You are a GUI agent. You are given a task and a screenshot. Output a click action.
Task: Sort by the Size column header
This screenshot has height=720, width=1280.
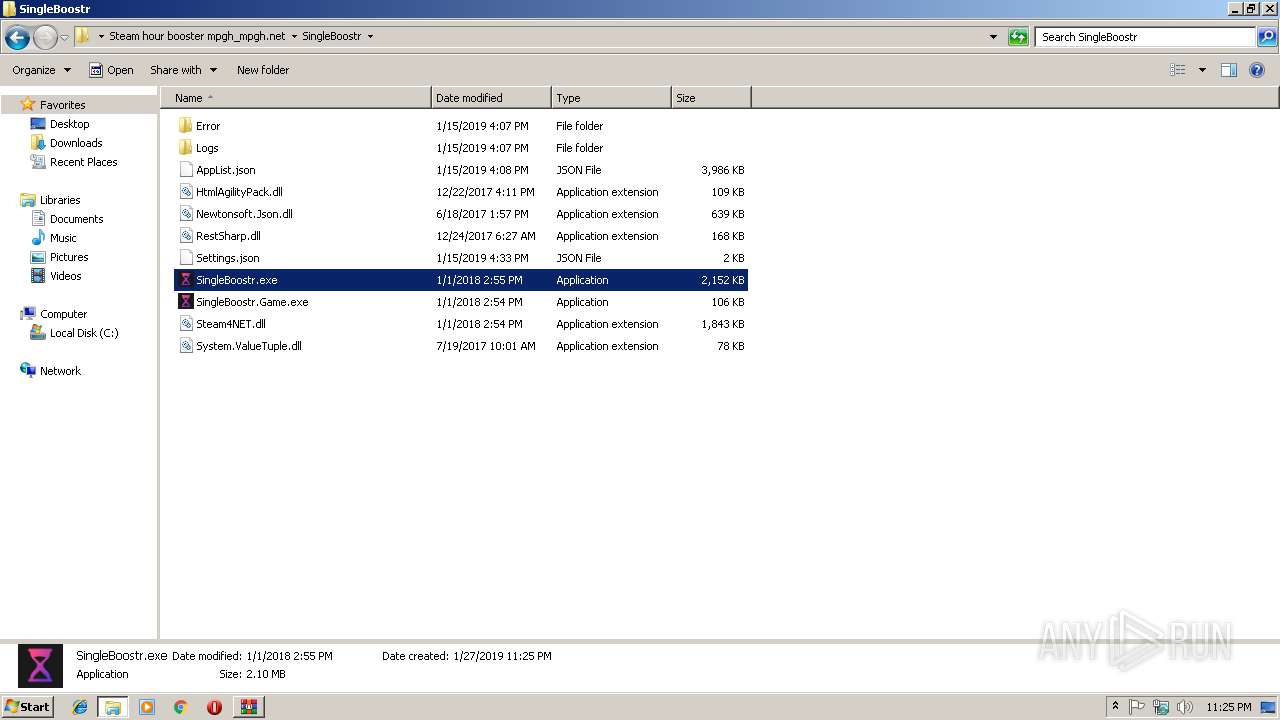(711, 98)
